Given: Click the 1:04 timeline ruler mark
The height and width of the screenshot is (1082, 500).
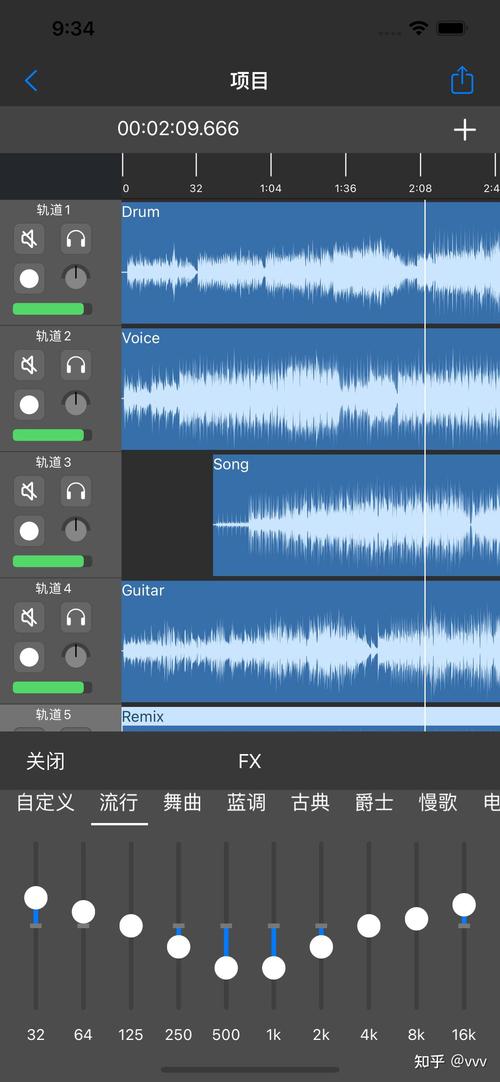Looking at the screenshot, I should pyautogui.click(x=270, y=188).
